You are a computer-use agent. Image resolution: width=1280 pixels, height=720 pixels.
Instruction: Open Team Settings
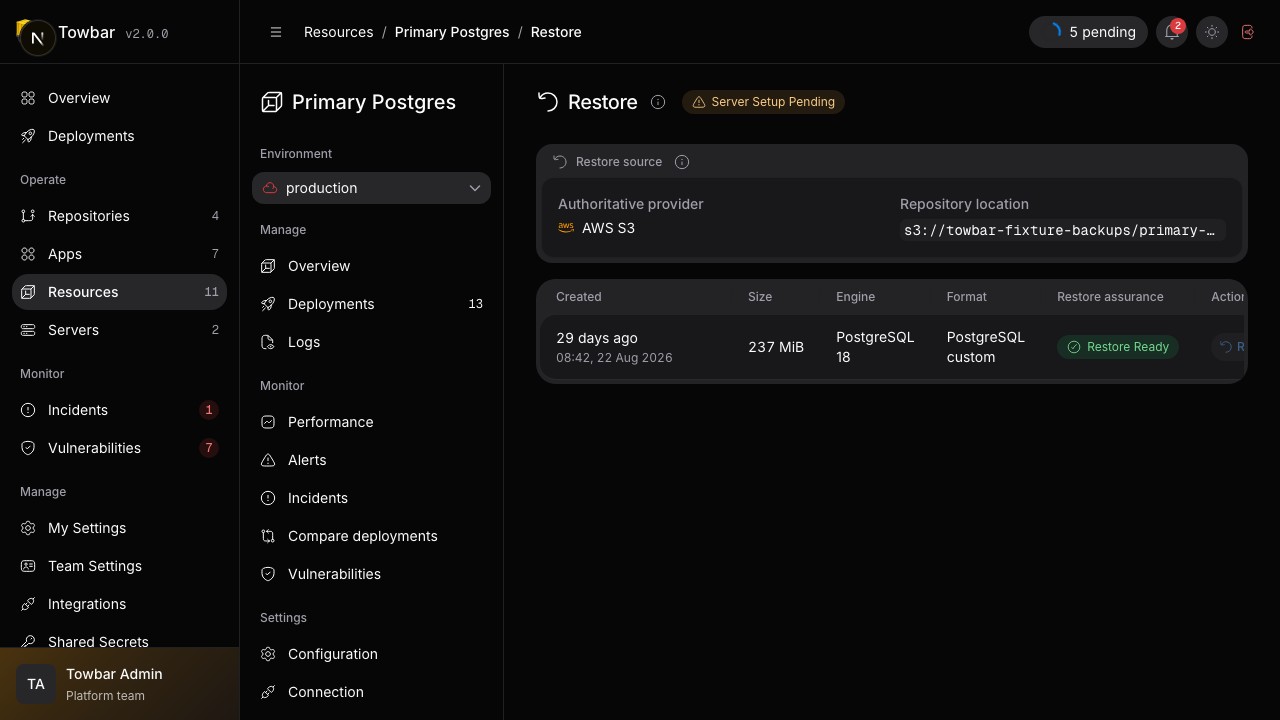pos(120,566)
